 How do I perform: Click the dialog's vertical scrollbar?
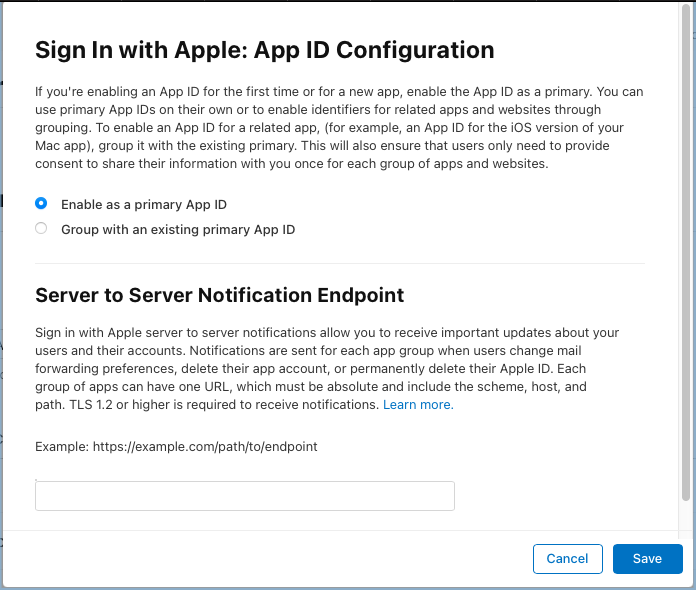686,252
